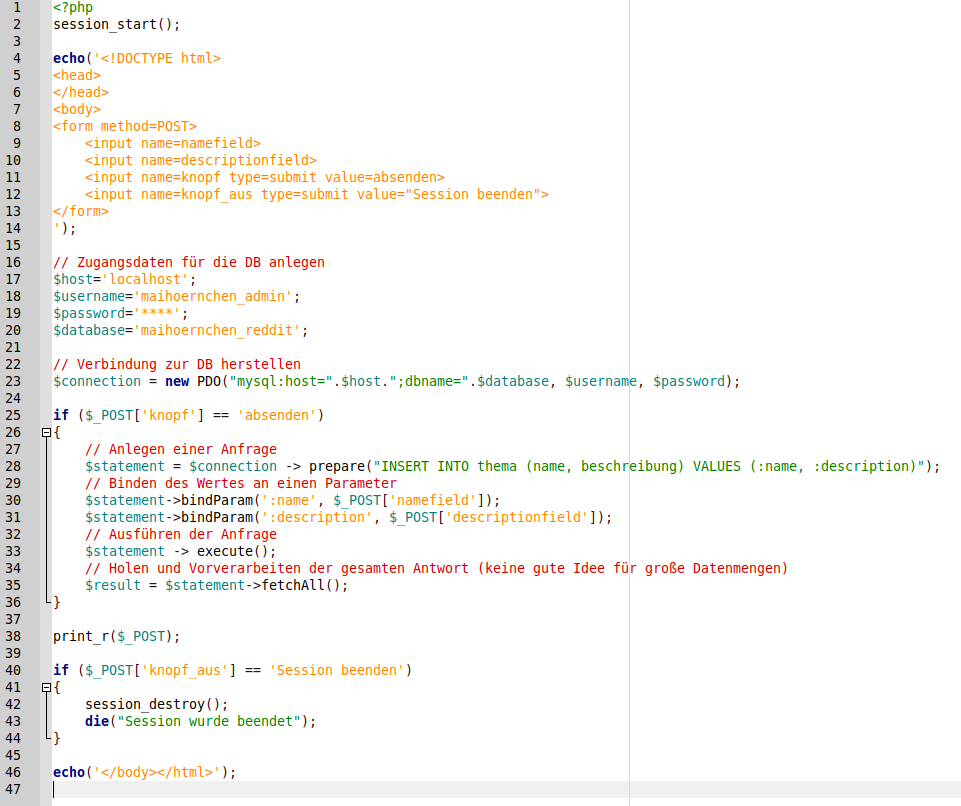Click the session_destroy() call
Image resolution: width=961 pixels, height=806 pixels.
click(156, 704)
